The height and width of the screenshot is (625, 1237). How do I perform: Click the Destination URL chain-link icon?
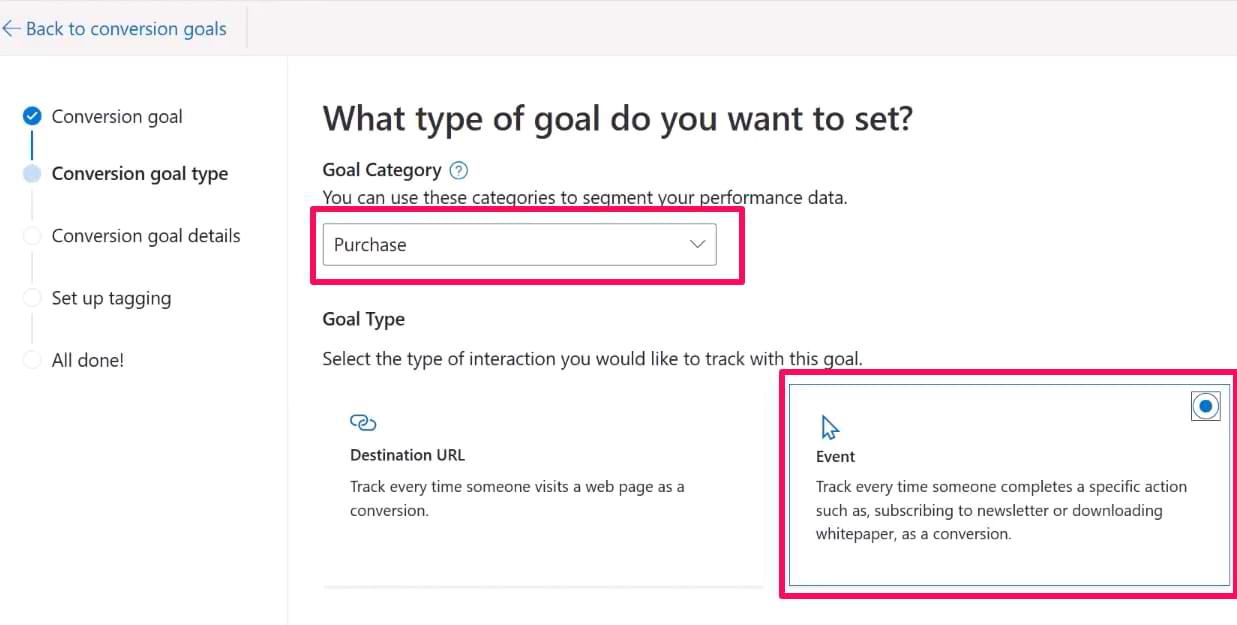click(x=363, y=423)
